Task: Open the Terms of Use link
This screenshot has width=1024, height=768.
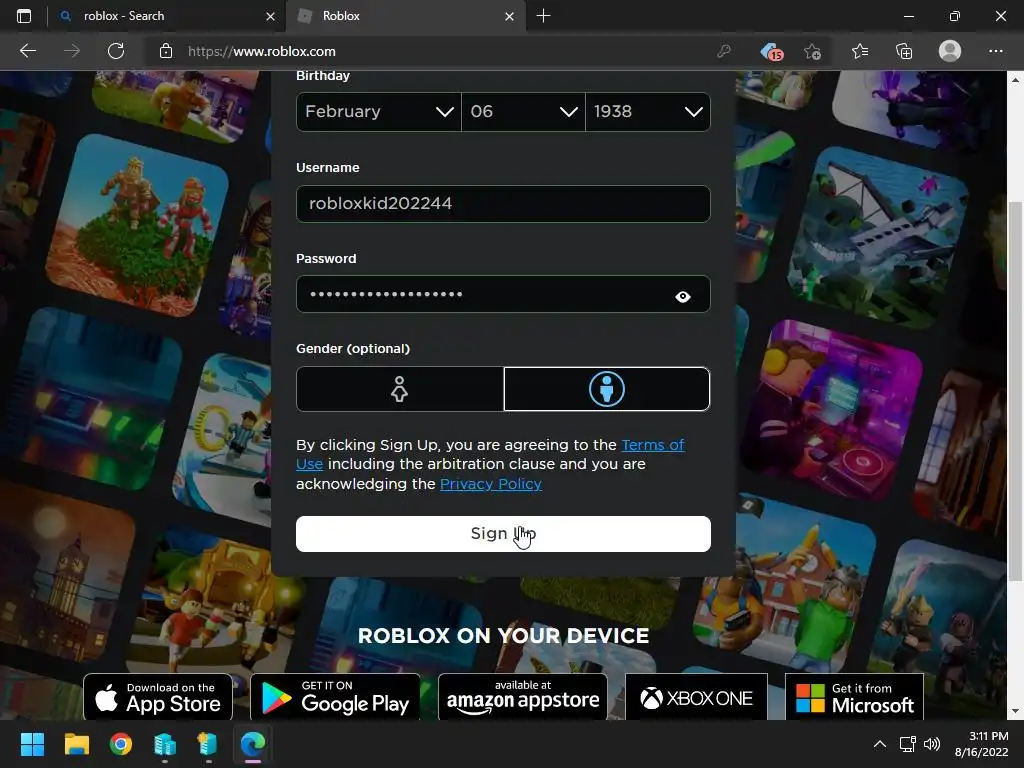Action: click(x=652, y=445)
